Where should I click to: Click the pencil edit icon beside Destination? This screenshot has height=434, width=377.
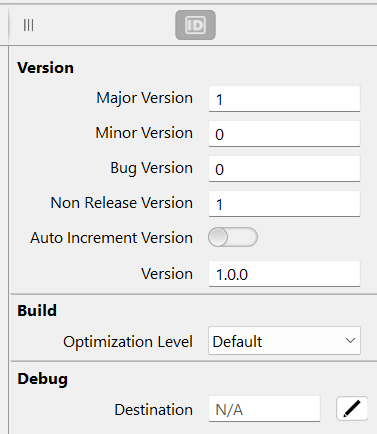(x=352, y=408)
